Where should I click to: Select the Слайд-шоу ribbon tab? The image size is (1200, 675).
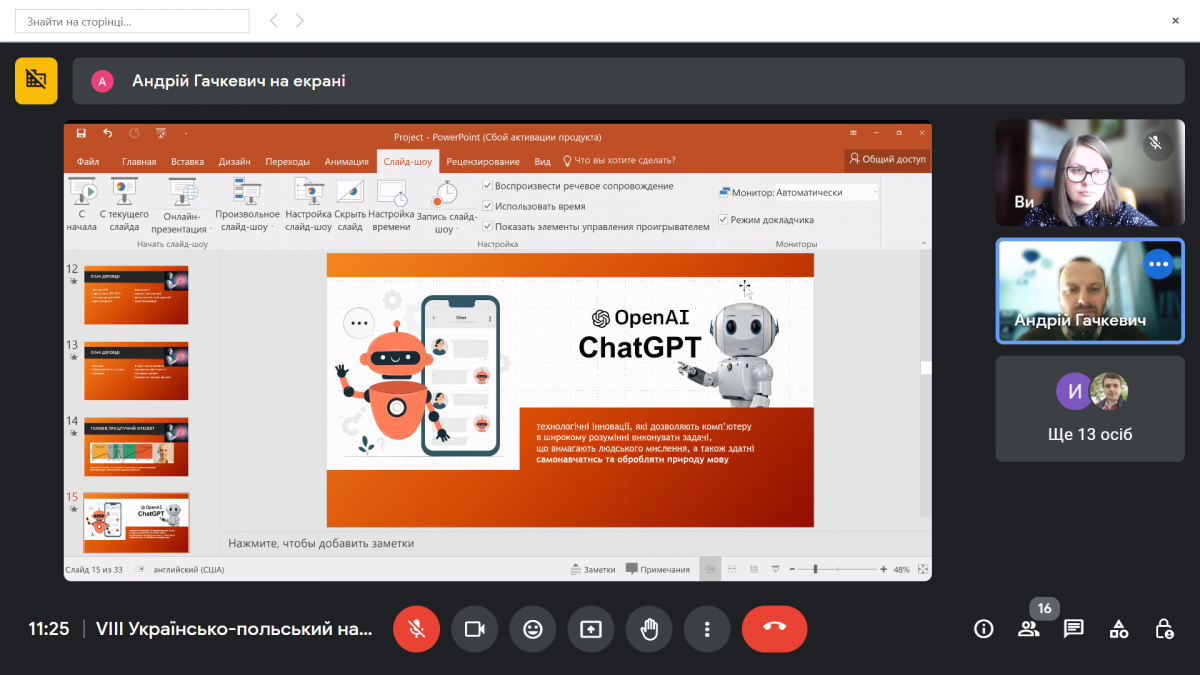(408, 161)
